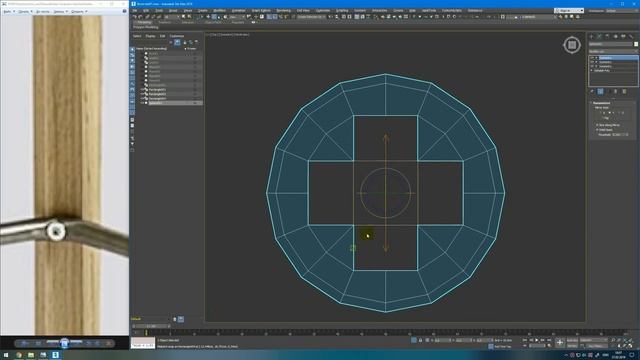This screenshot has height=360, width=640.
Task: Switch to the Freeform ribbon tab
Action: (164, 22)
